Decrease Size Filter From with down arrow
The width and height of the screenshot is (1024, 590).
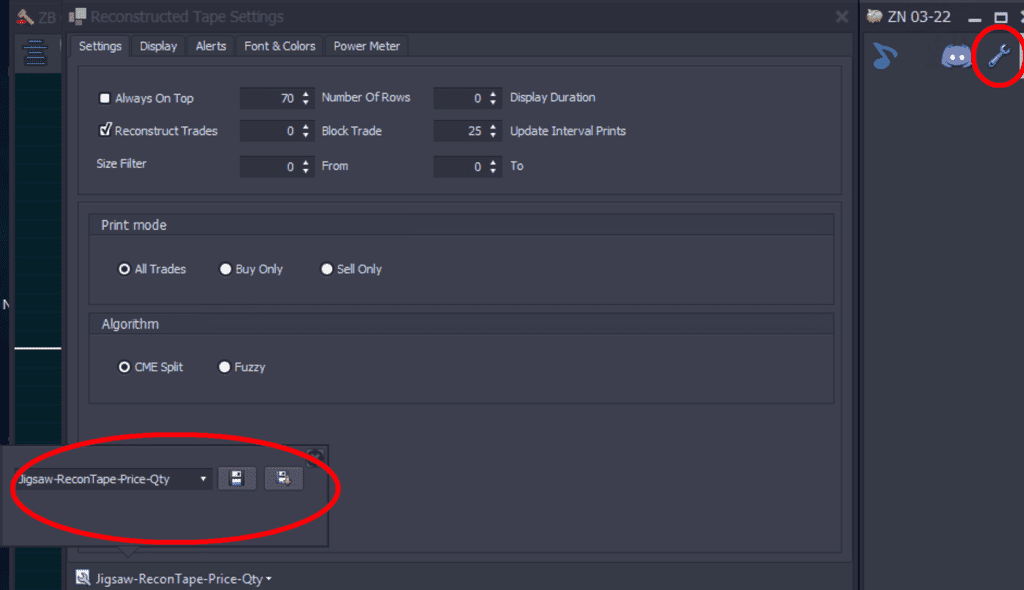[x=306, y=171]
